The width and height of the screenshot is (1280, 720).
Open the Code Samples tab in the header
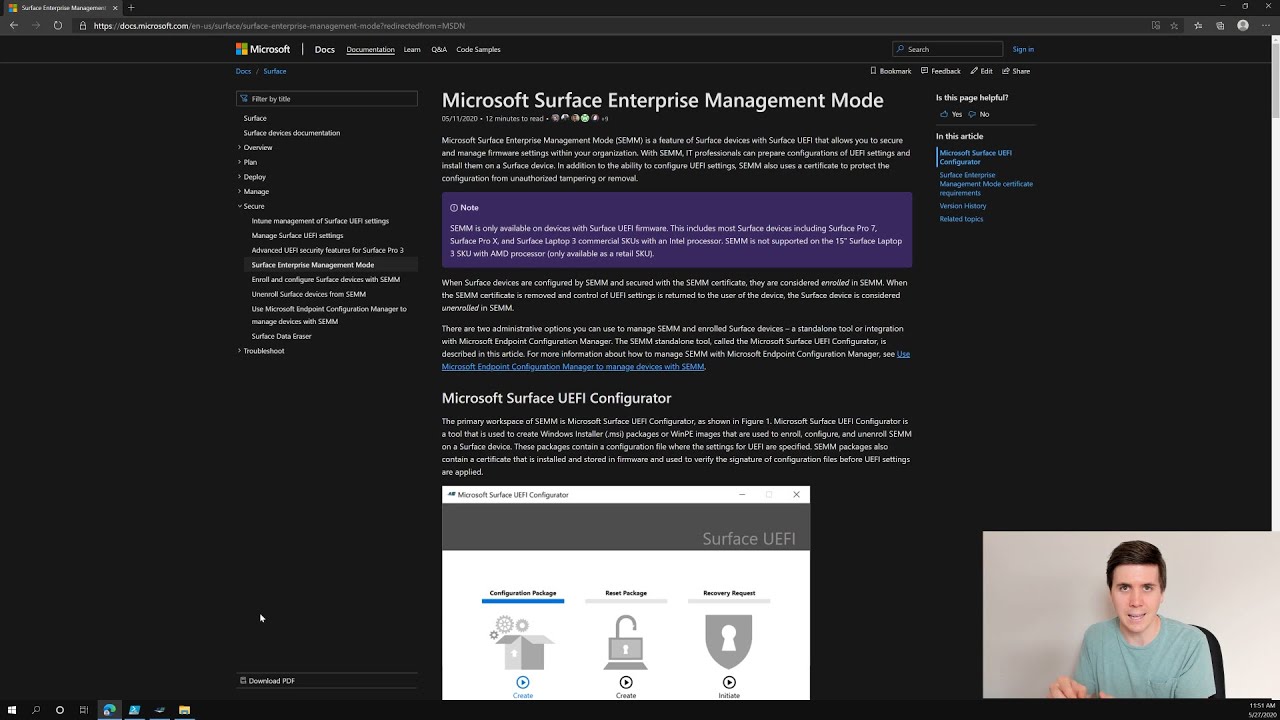pos(478,49)
